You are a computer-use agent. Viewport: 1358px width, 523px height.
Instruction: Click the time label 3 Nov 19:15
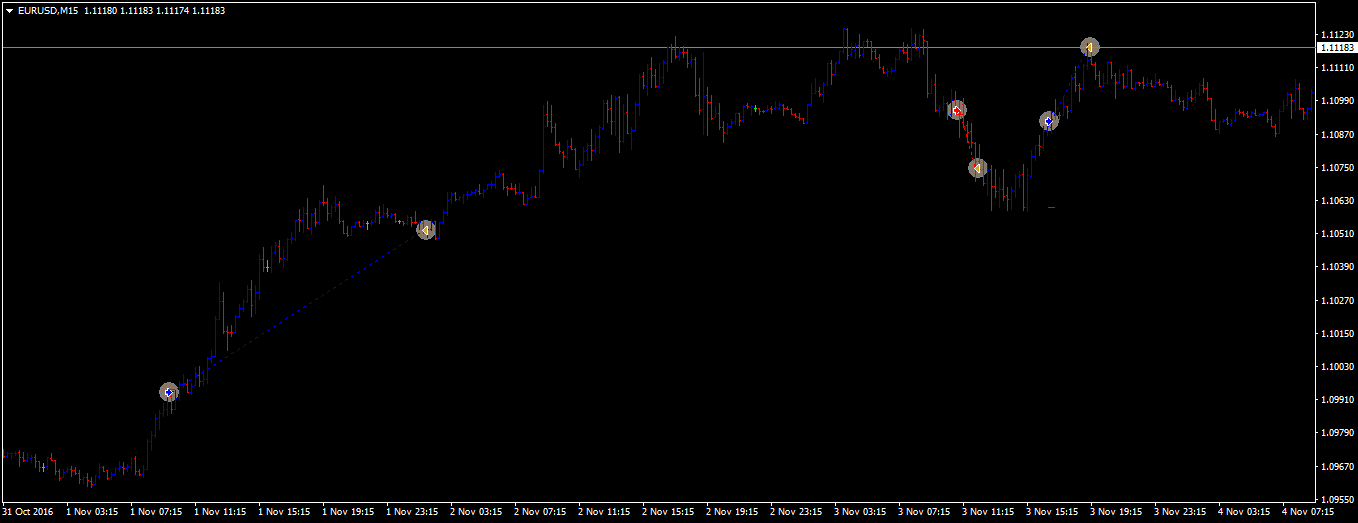tap(1116, 512)
